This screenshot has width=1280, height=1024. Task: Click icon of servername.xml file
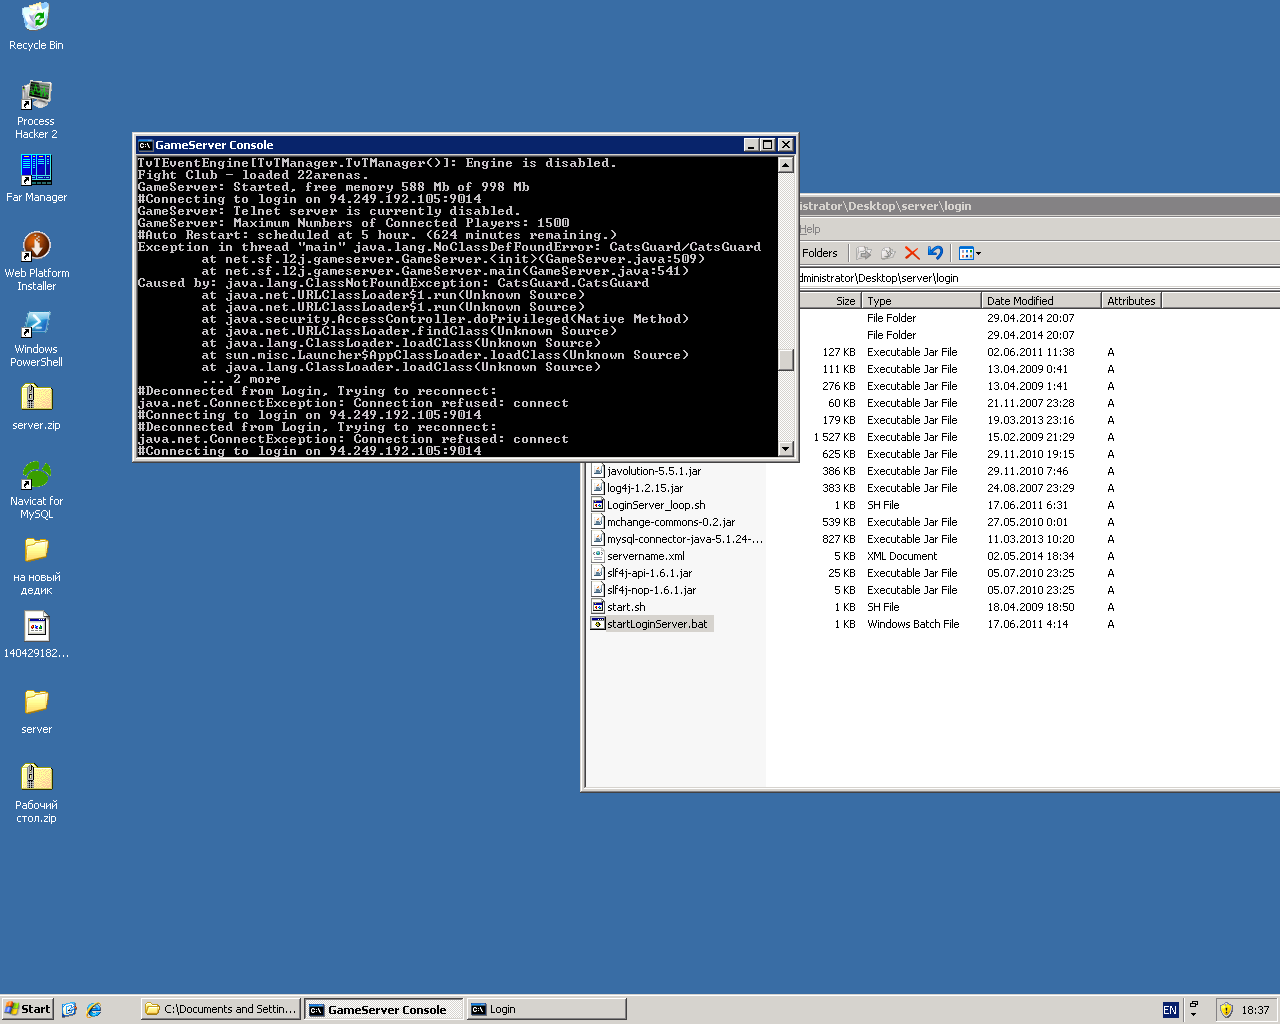[x=598, y=556]
